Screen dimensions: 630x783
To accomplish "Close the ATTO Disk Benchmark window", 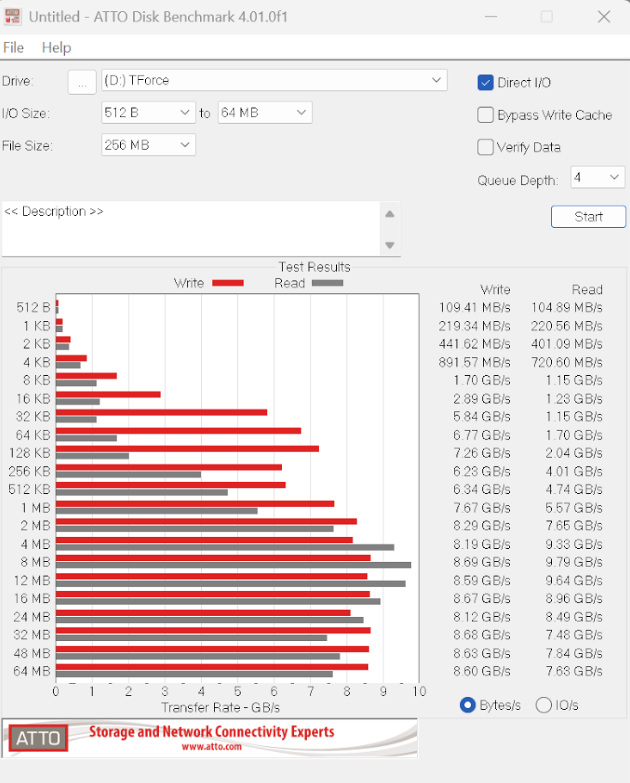I will [604, 16].
